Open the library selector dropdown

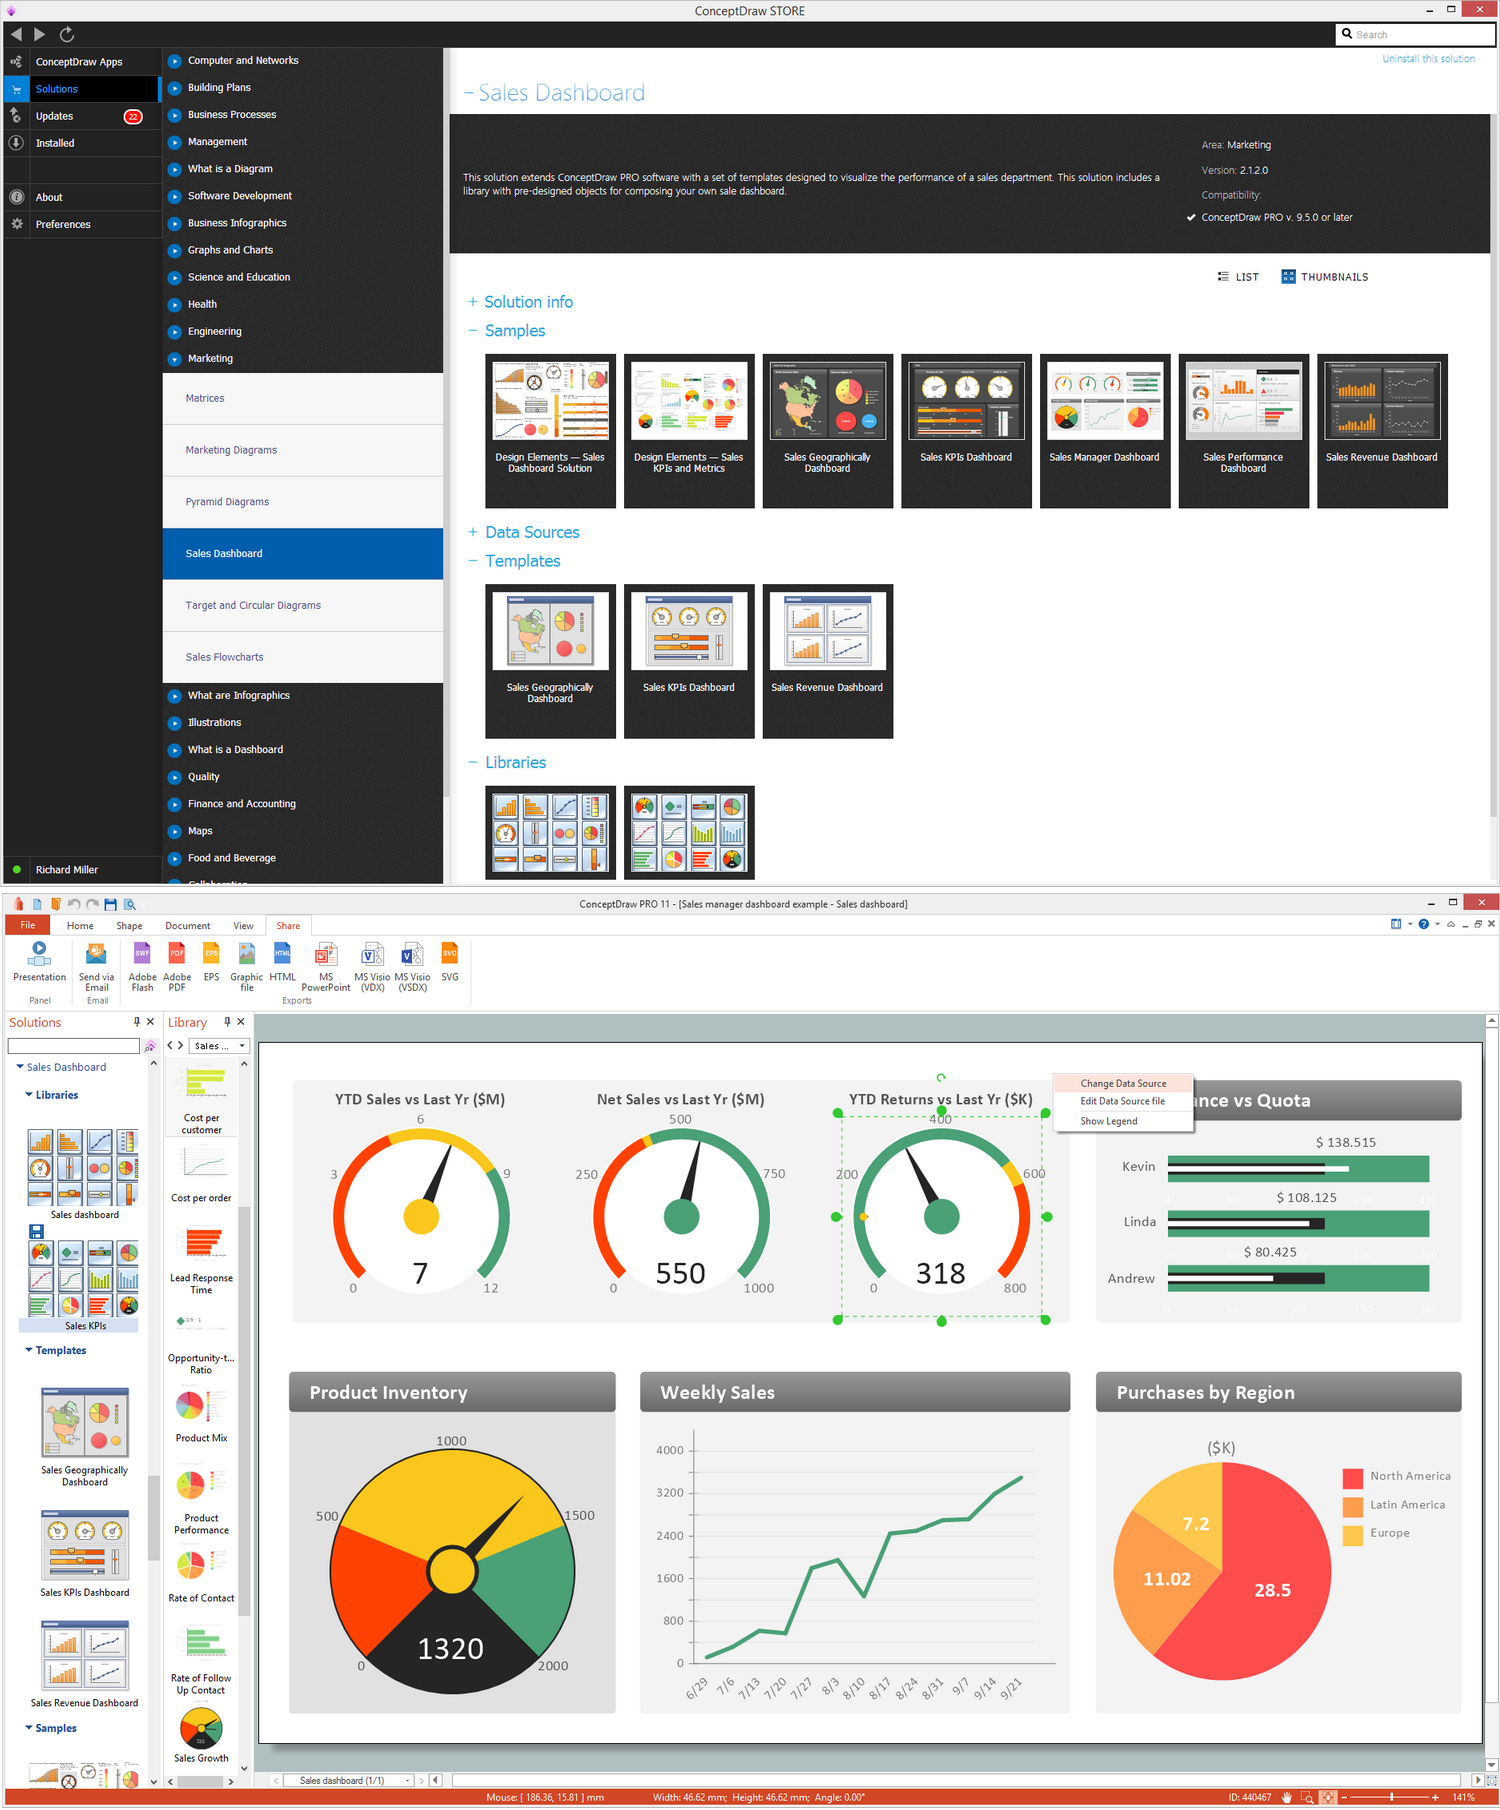coord(219,1046)
